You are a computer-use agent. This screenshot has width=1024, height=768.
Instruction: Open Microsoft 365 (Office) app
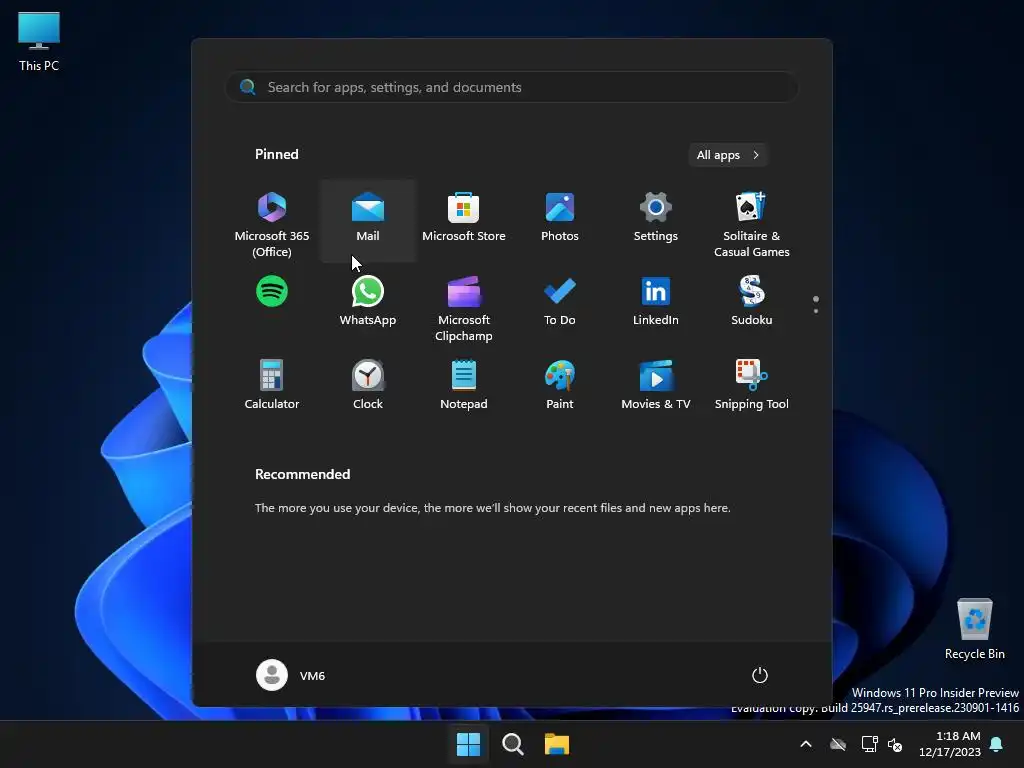tap(272, 223)
